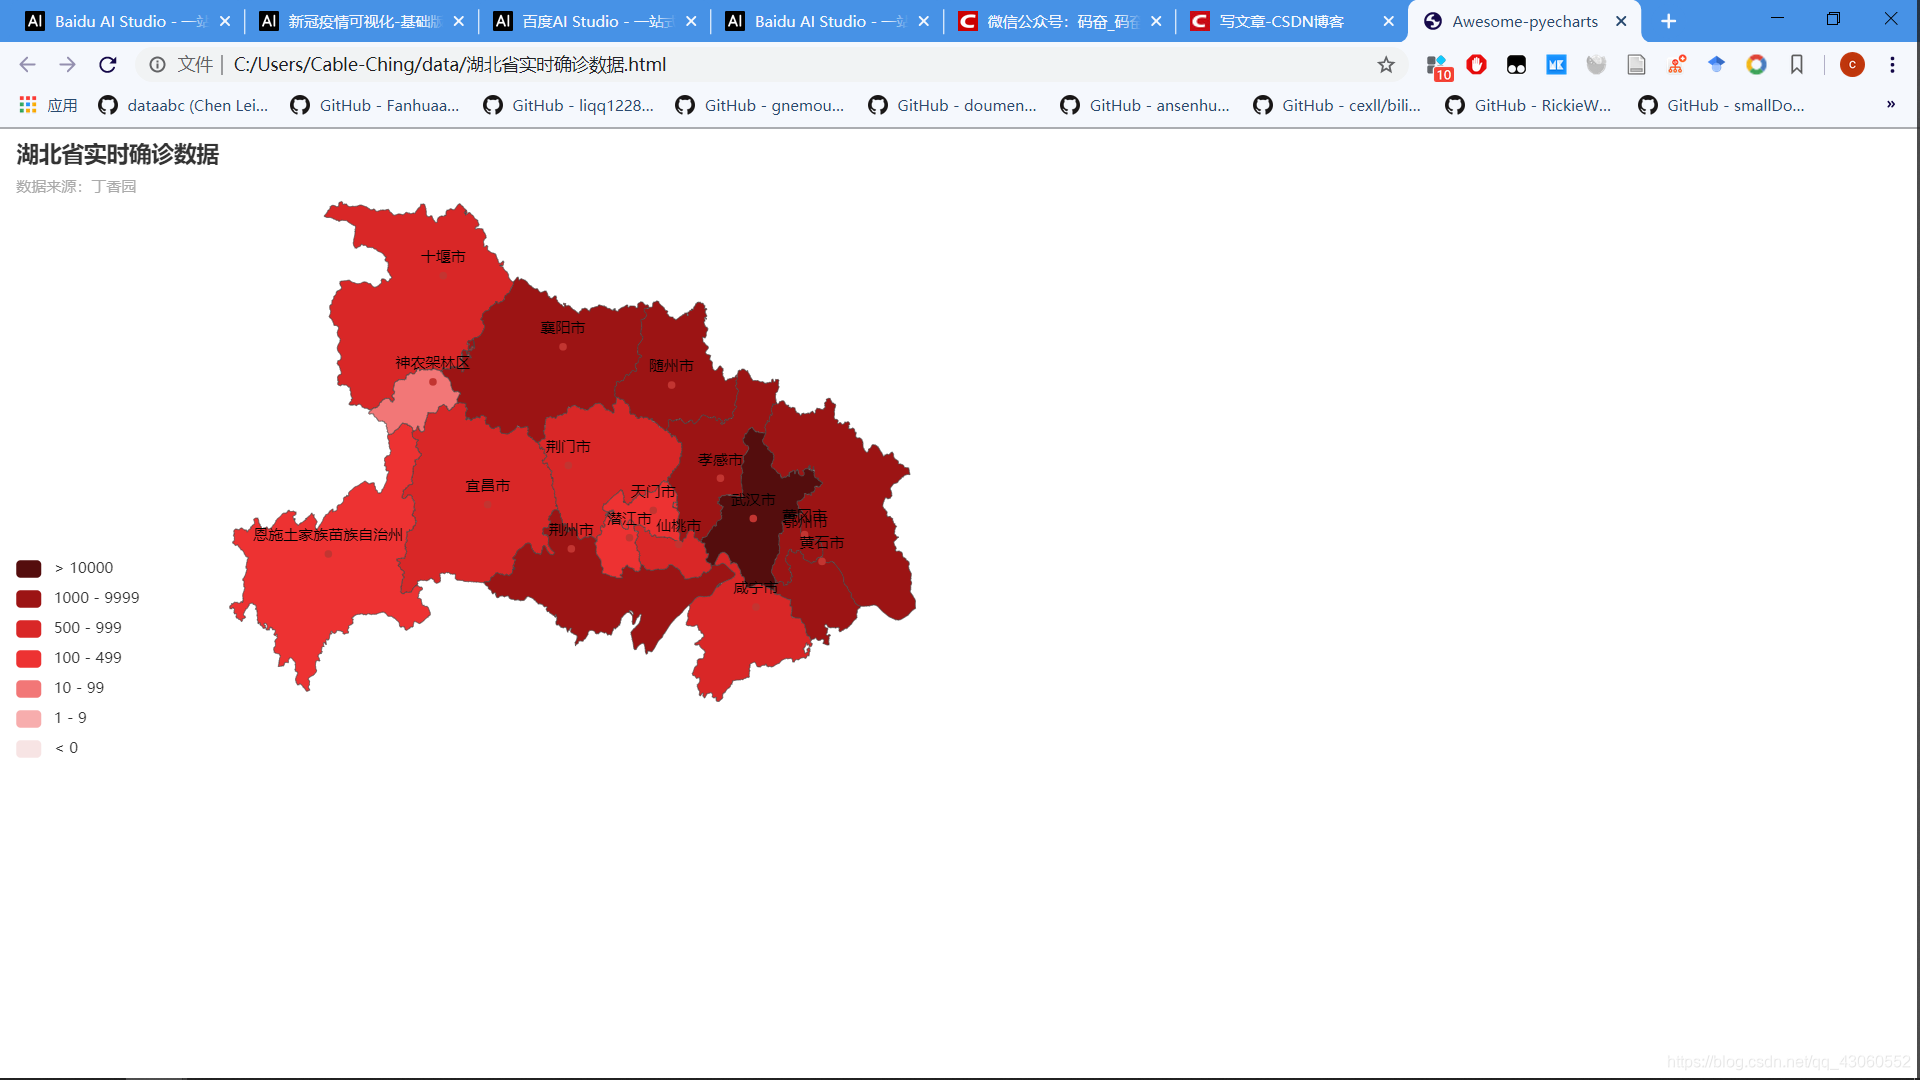Click the red AdBlock extension icon
Viewport: 1920px width, 1080px height.
click(x=1476, y=65)
